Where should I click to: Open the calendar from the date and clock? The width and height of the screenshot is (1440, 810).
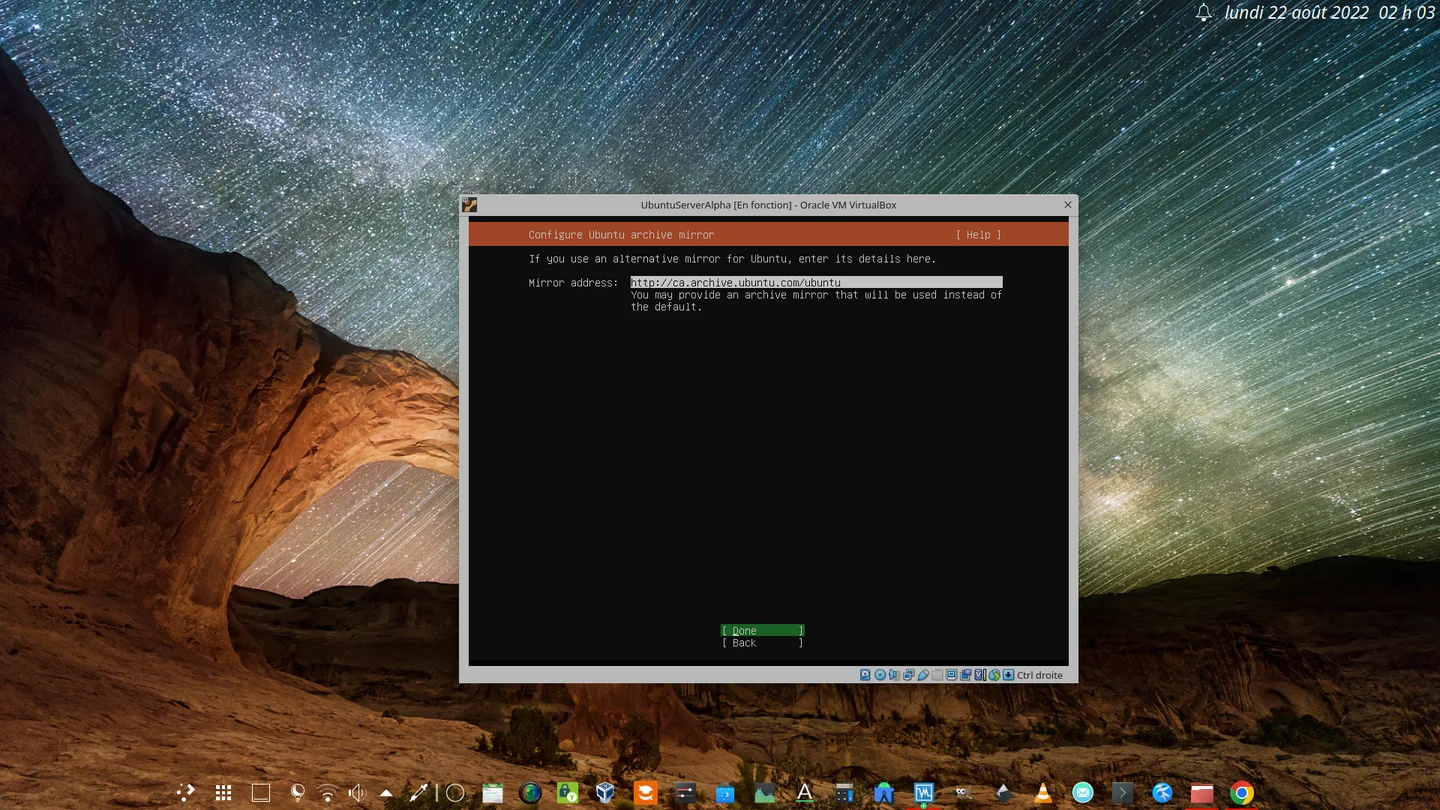click(1329, 13)
